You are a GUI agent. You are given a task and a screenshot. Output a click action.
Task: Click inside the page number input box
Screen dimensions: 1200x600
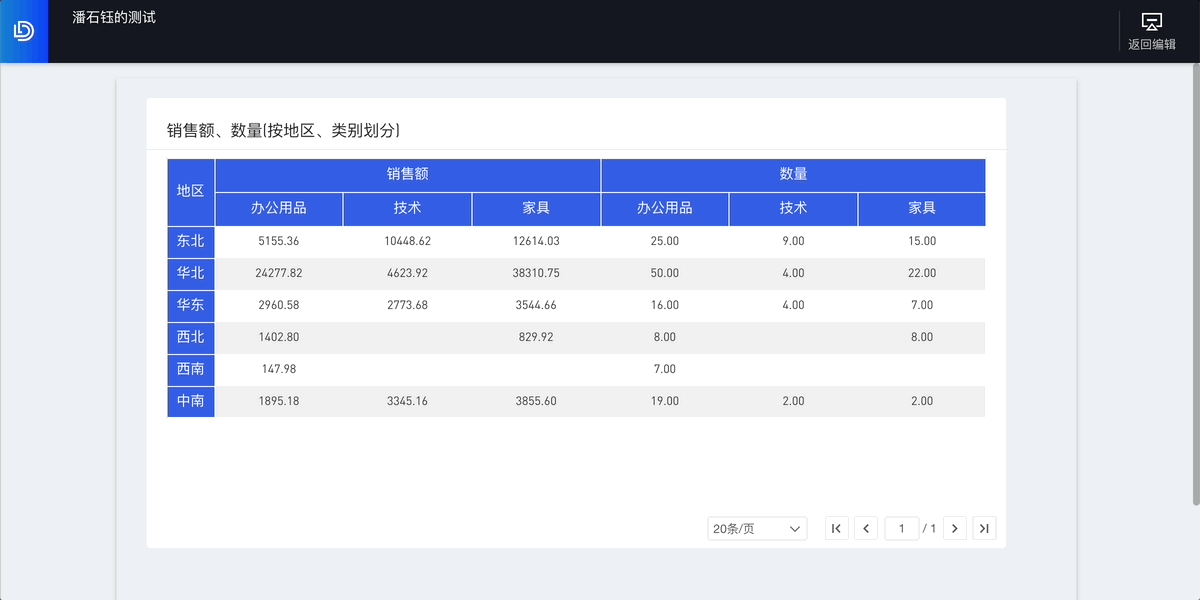pyautogui.click(x=901, y=528)
